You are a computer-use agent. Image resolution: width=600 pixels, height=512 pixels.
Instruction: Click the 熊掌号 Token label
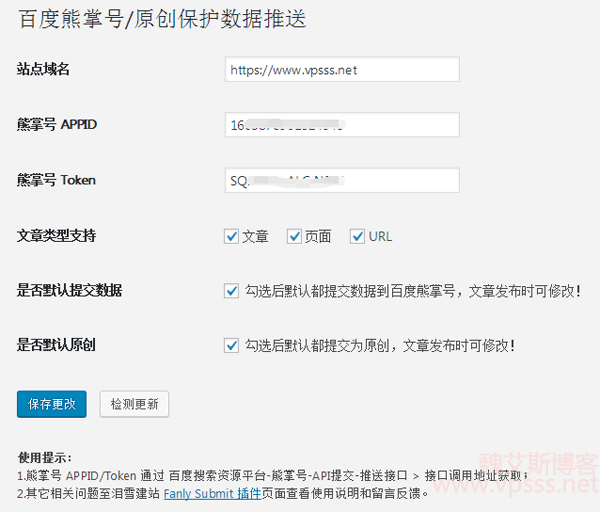[x=57, y=180]
